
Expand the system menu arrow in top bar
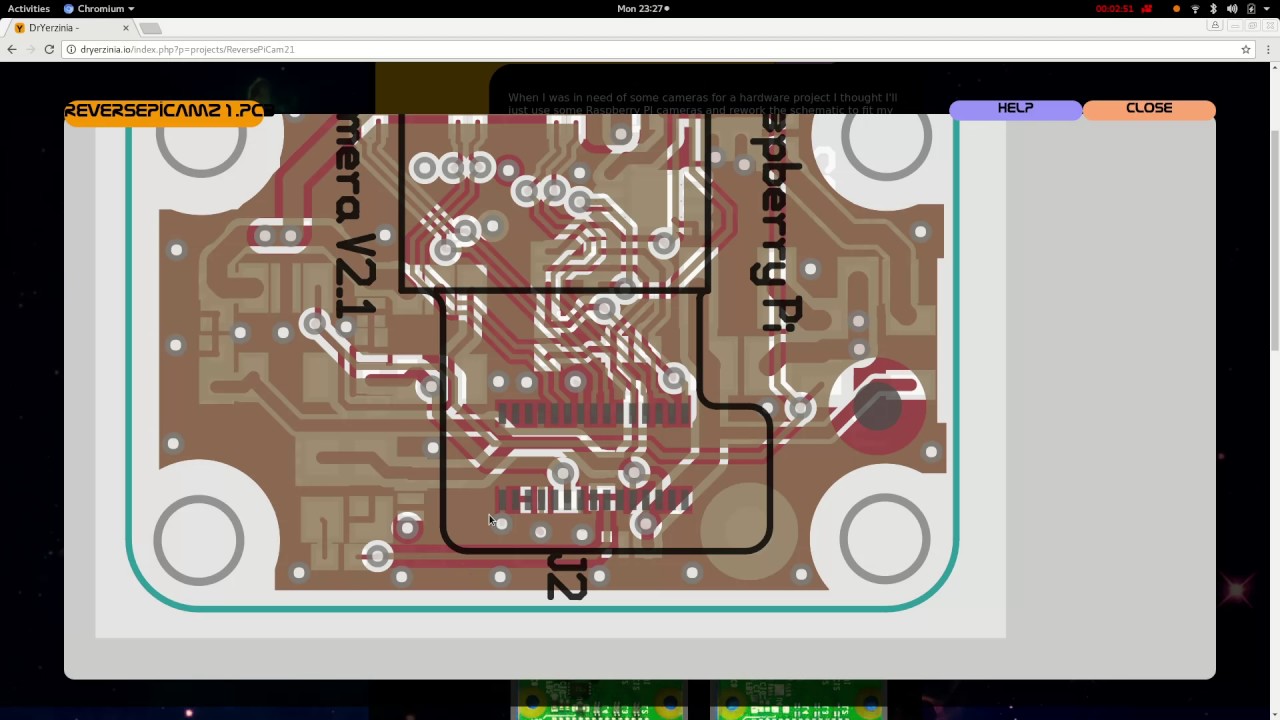point(1266,8)
